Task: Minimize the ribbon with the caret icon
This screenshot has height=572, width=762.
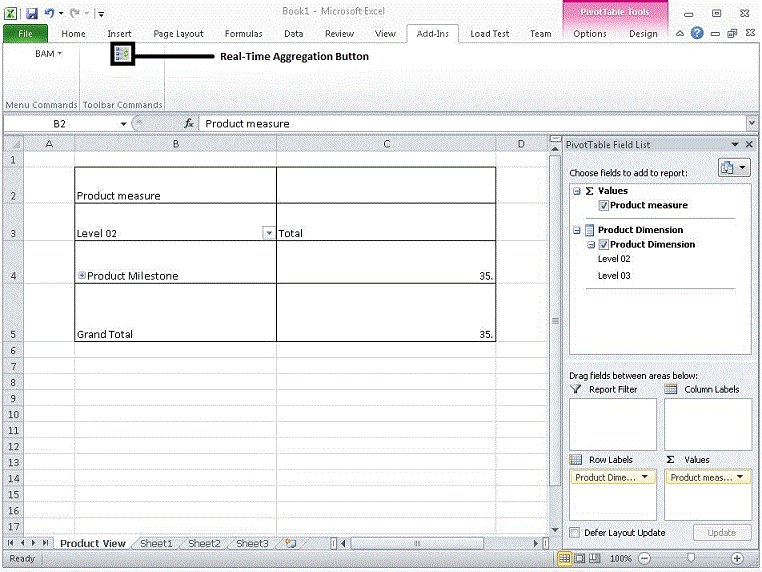Action: click(x=680, y=34)
